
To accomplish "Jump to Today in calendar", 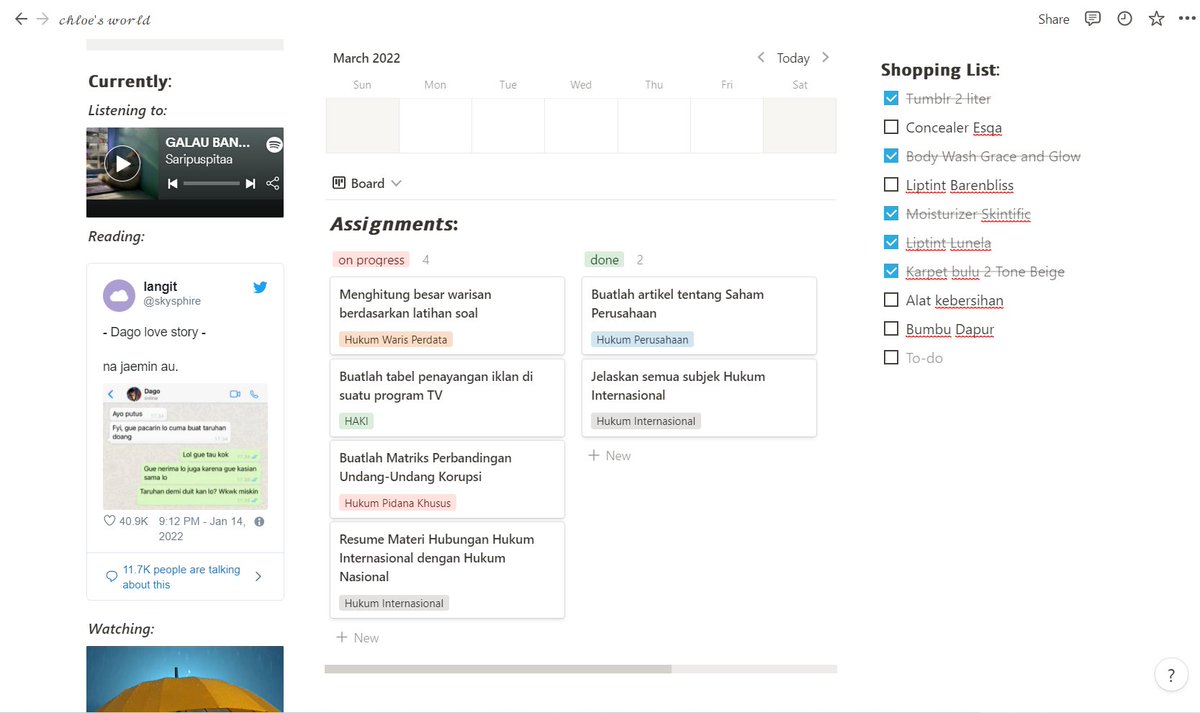I will 793,58.
